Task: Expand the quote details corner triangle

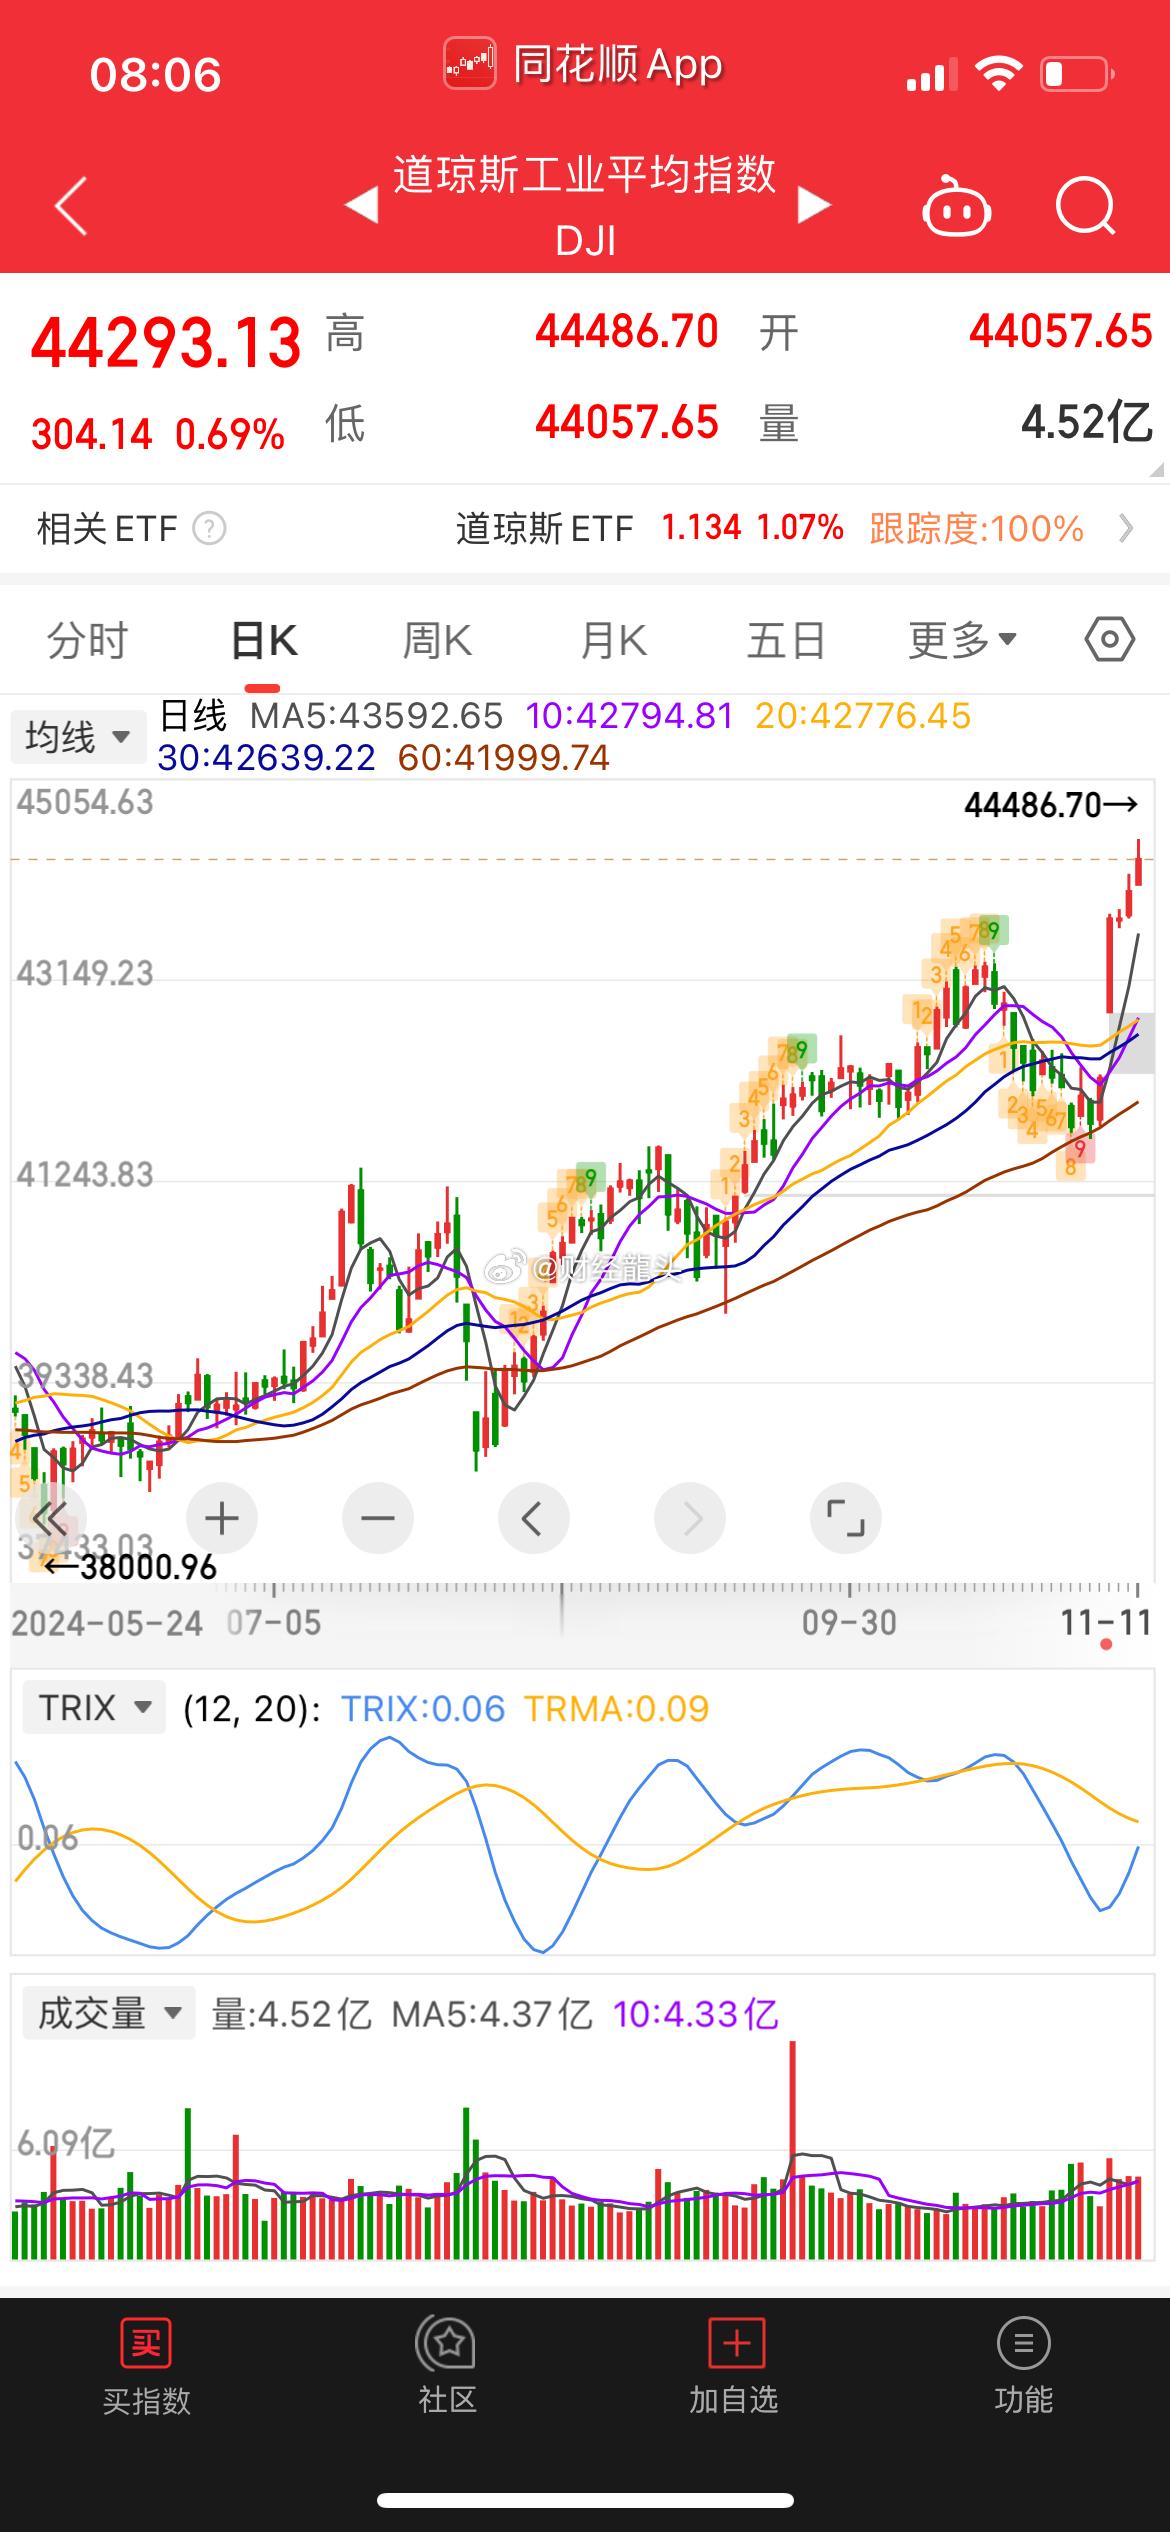Action: (x=1157, y=470)
